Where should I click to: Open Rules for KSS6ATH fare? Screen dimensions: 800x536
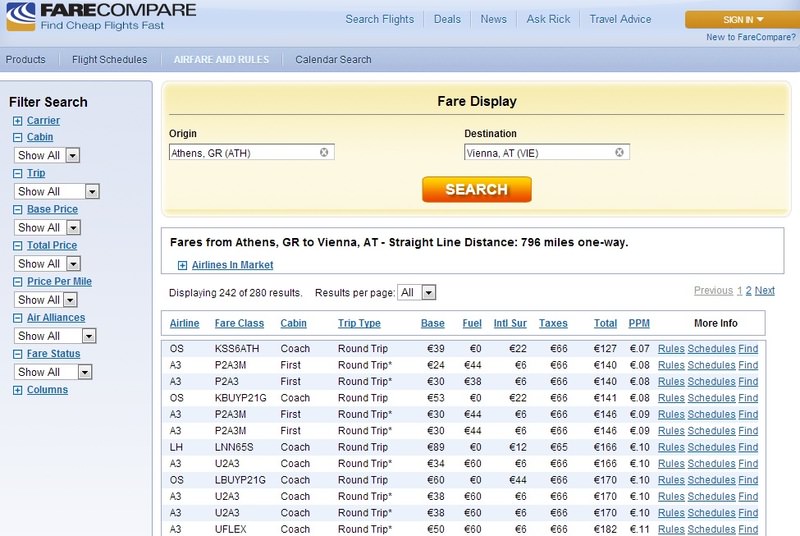(x=671, y=349)
